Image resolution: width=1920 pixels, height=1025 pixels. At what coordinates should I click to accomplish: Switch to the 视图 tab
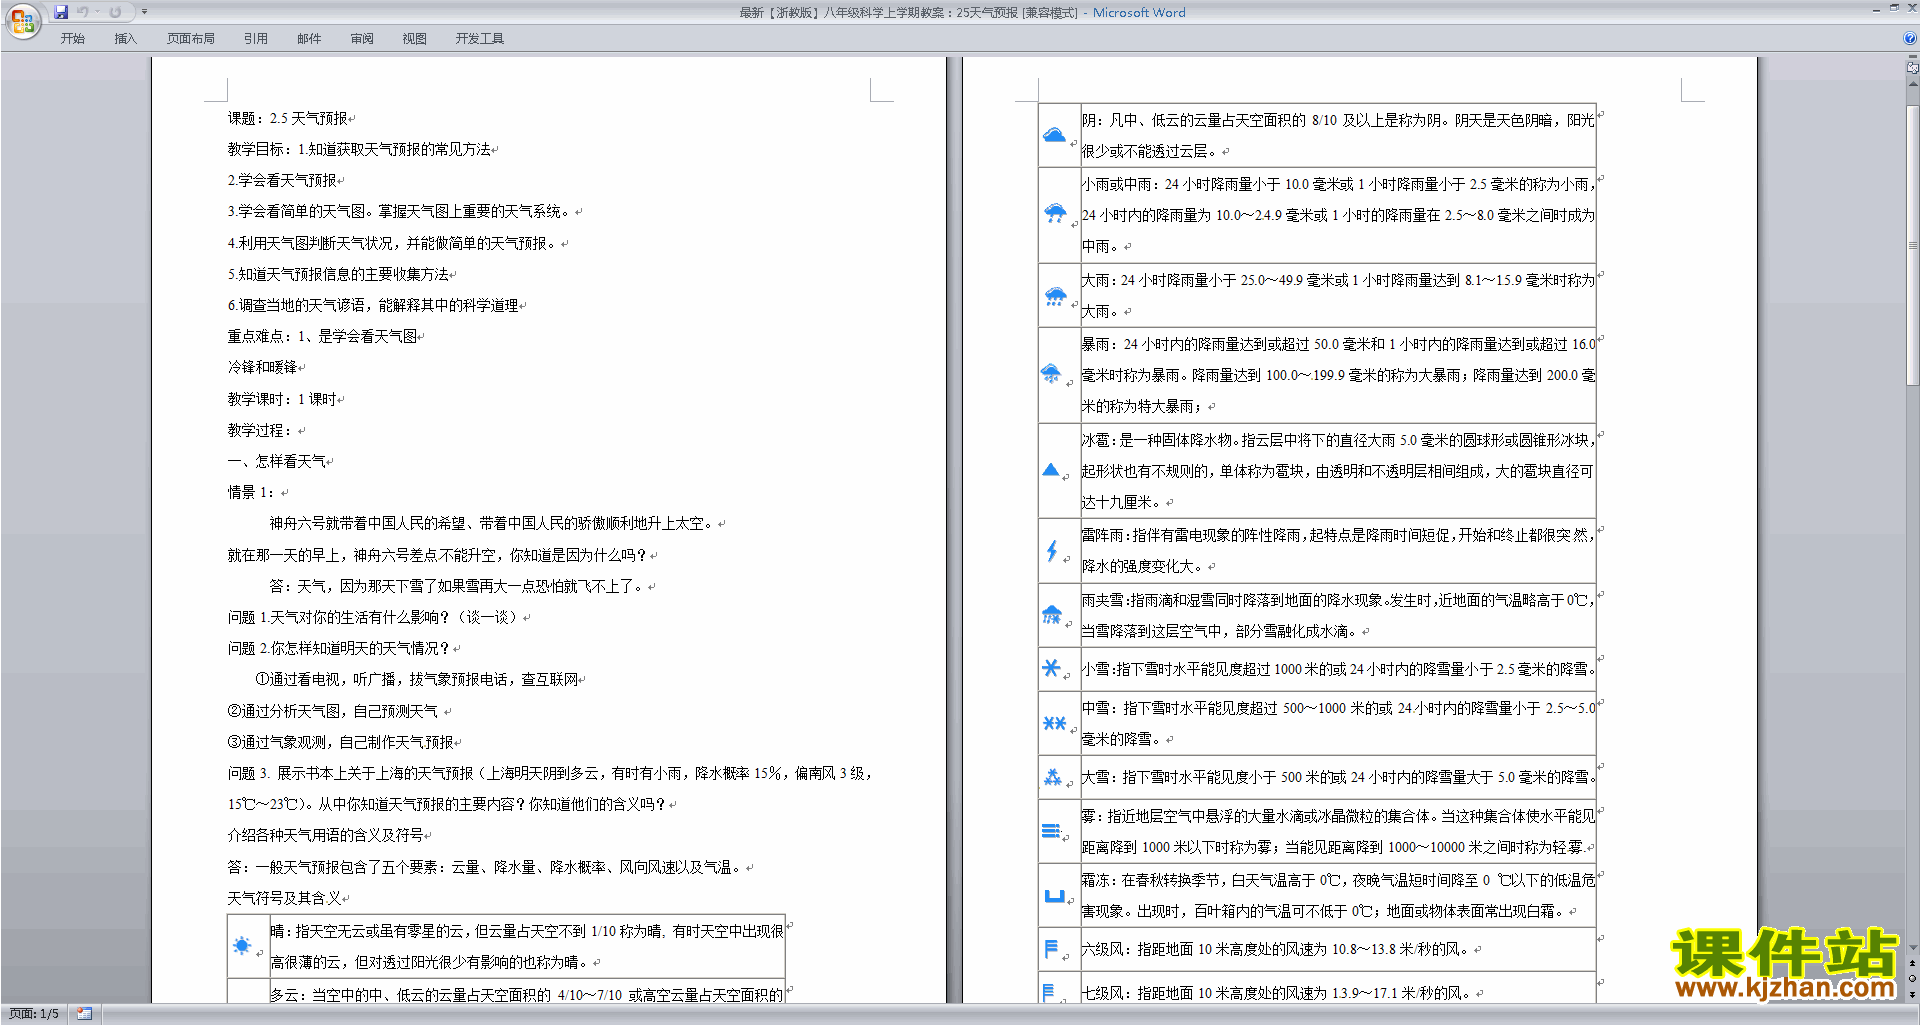coord(415,39)
